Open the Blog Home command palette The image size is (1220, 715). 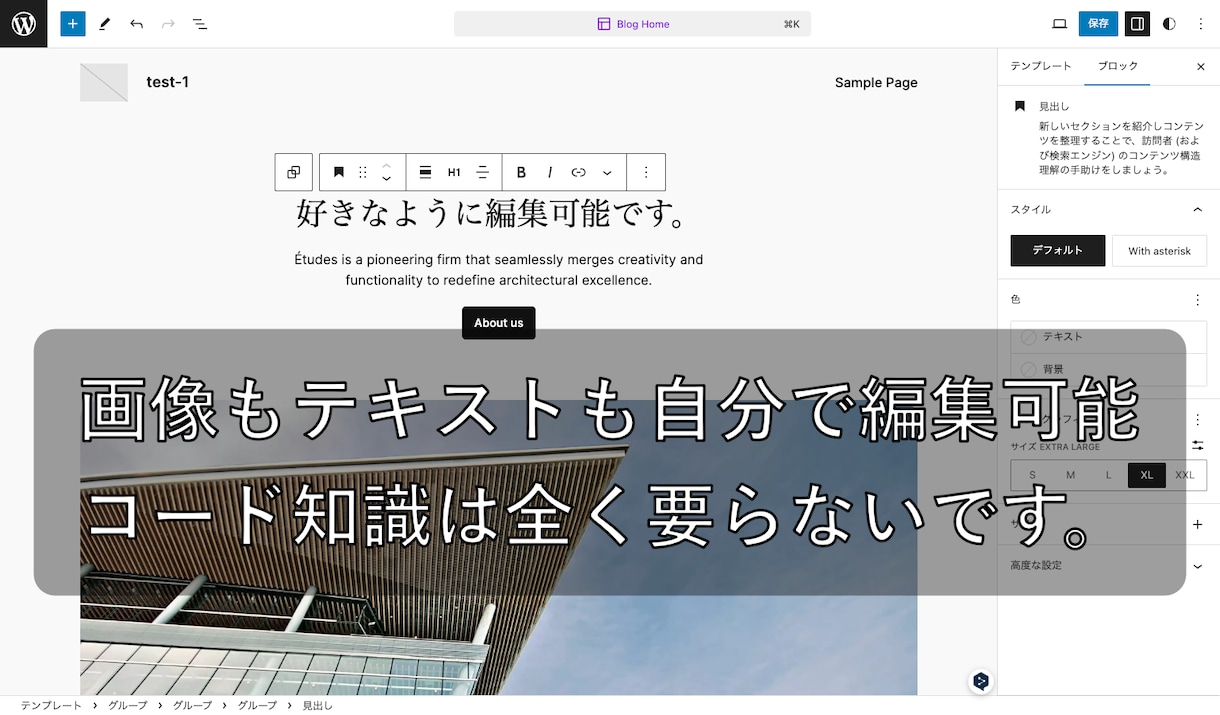coord(632,24)
